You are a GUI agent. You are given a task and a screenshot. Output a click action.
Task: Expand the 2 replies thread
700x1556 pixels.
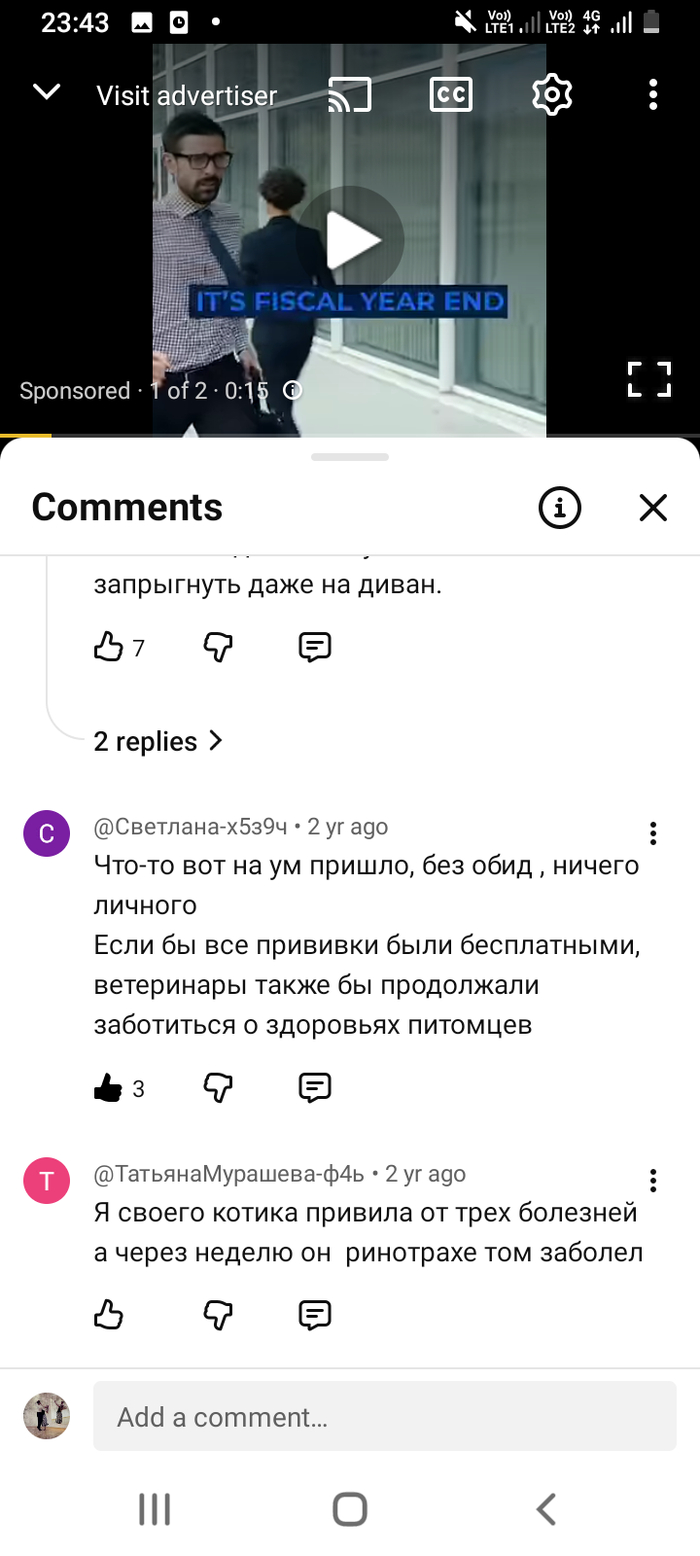tap(158, 741)
